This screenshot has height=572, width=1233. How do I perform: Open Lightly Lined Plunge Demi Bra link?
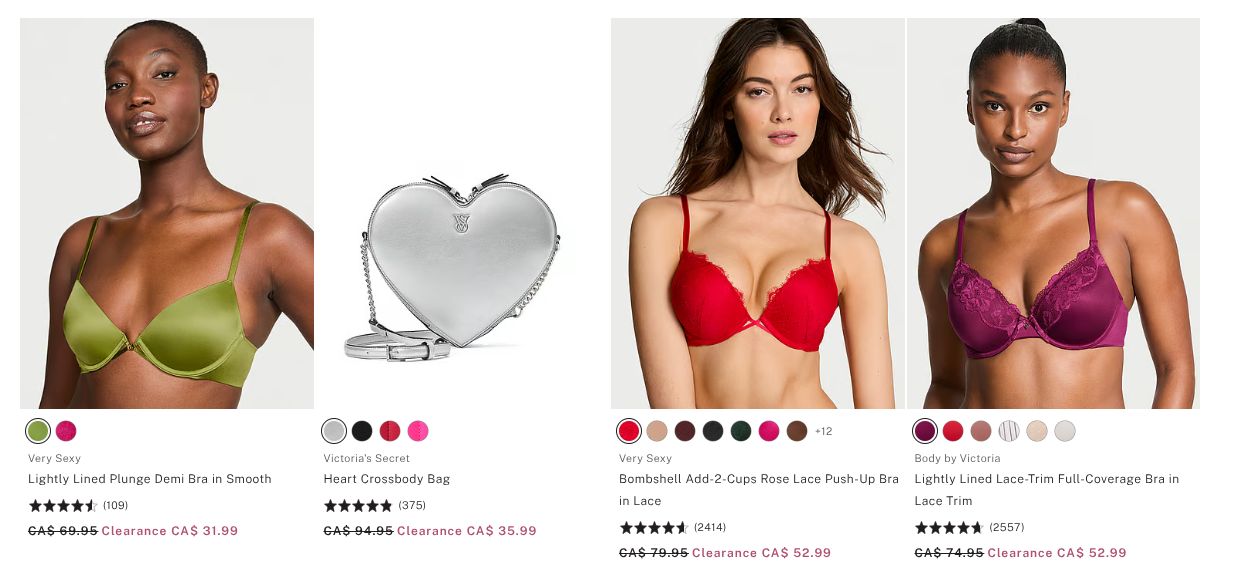point(150,479)
